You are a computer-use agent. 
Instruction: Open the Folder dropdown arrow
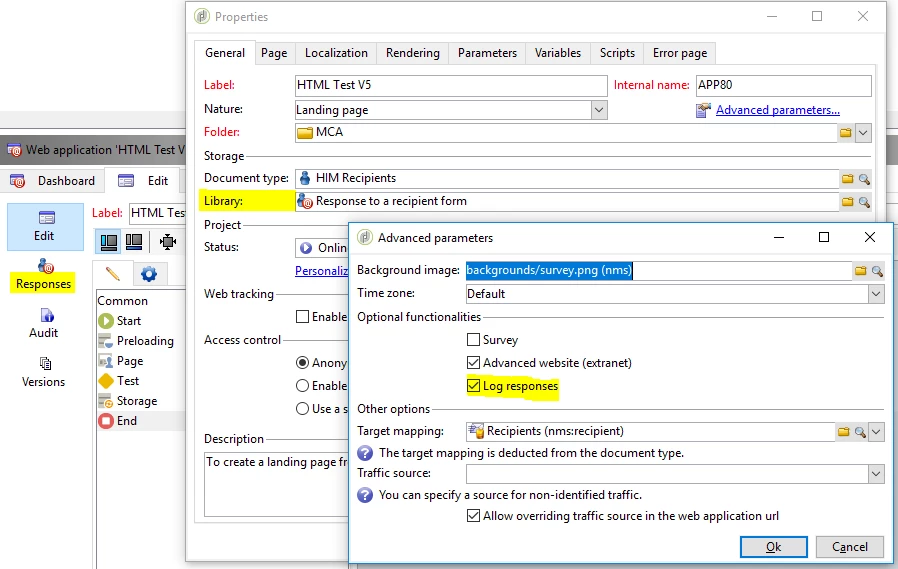(863, 133)
